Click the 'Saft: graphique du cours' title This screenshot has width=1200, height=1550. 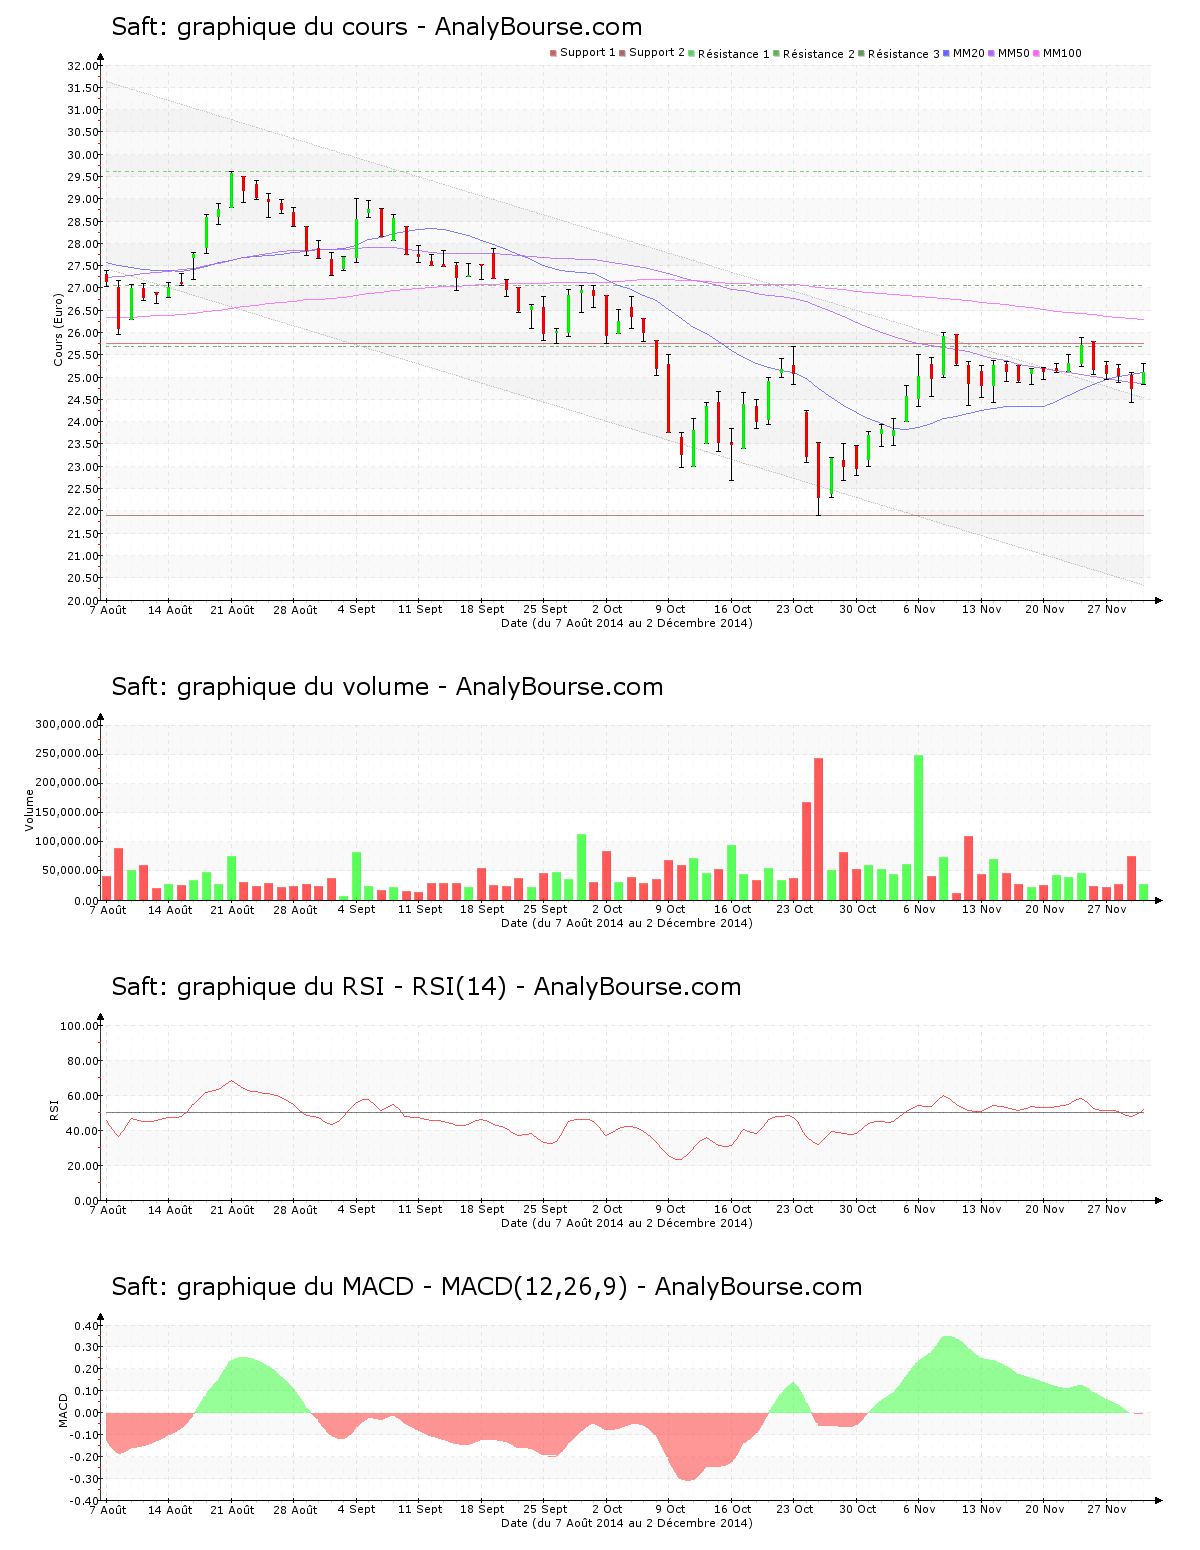pos(259,27)
